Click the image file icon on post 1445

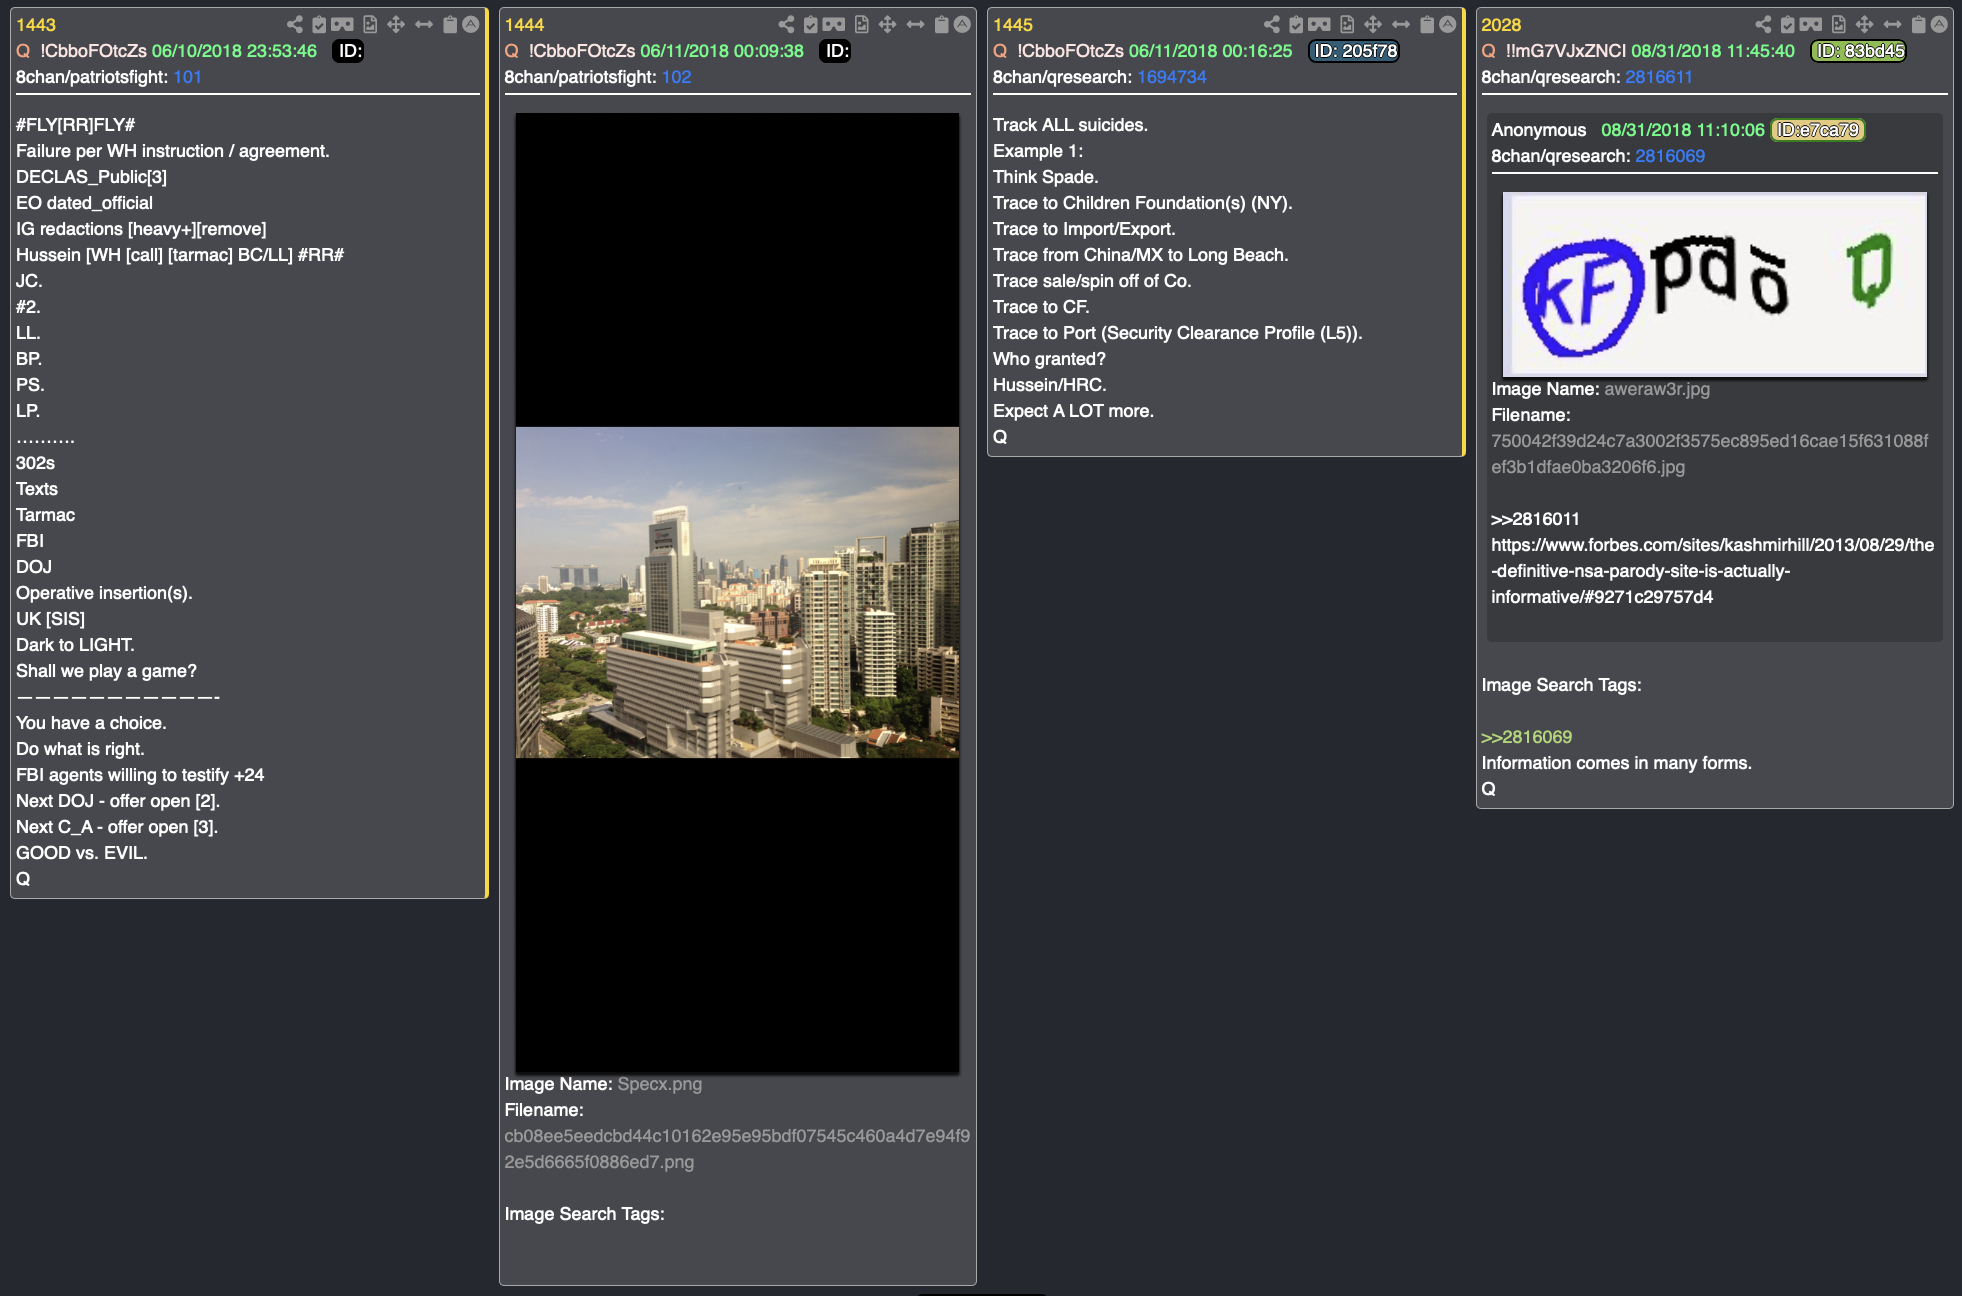(1347, 24)
